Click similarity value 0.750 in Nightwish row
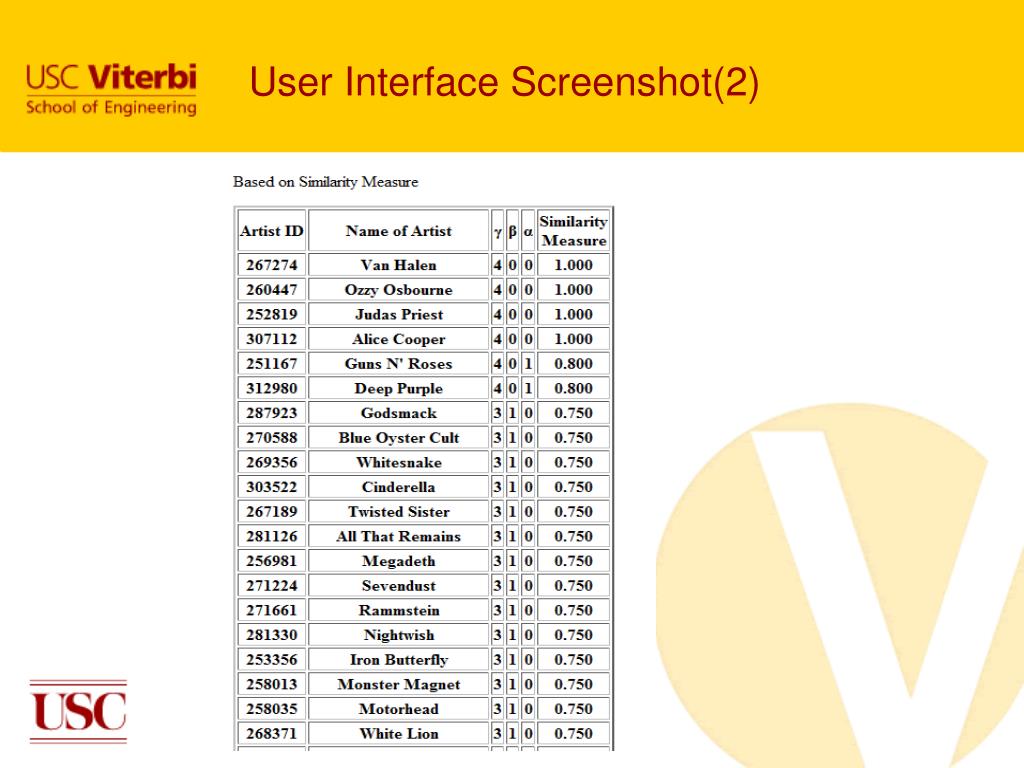The image size is (1024, 768). [573, 635]
